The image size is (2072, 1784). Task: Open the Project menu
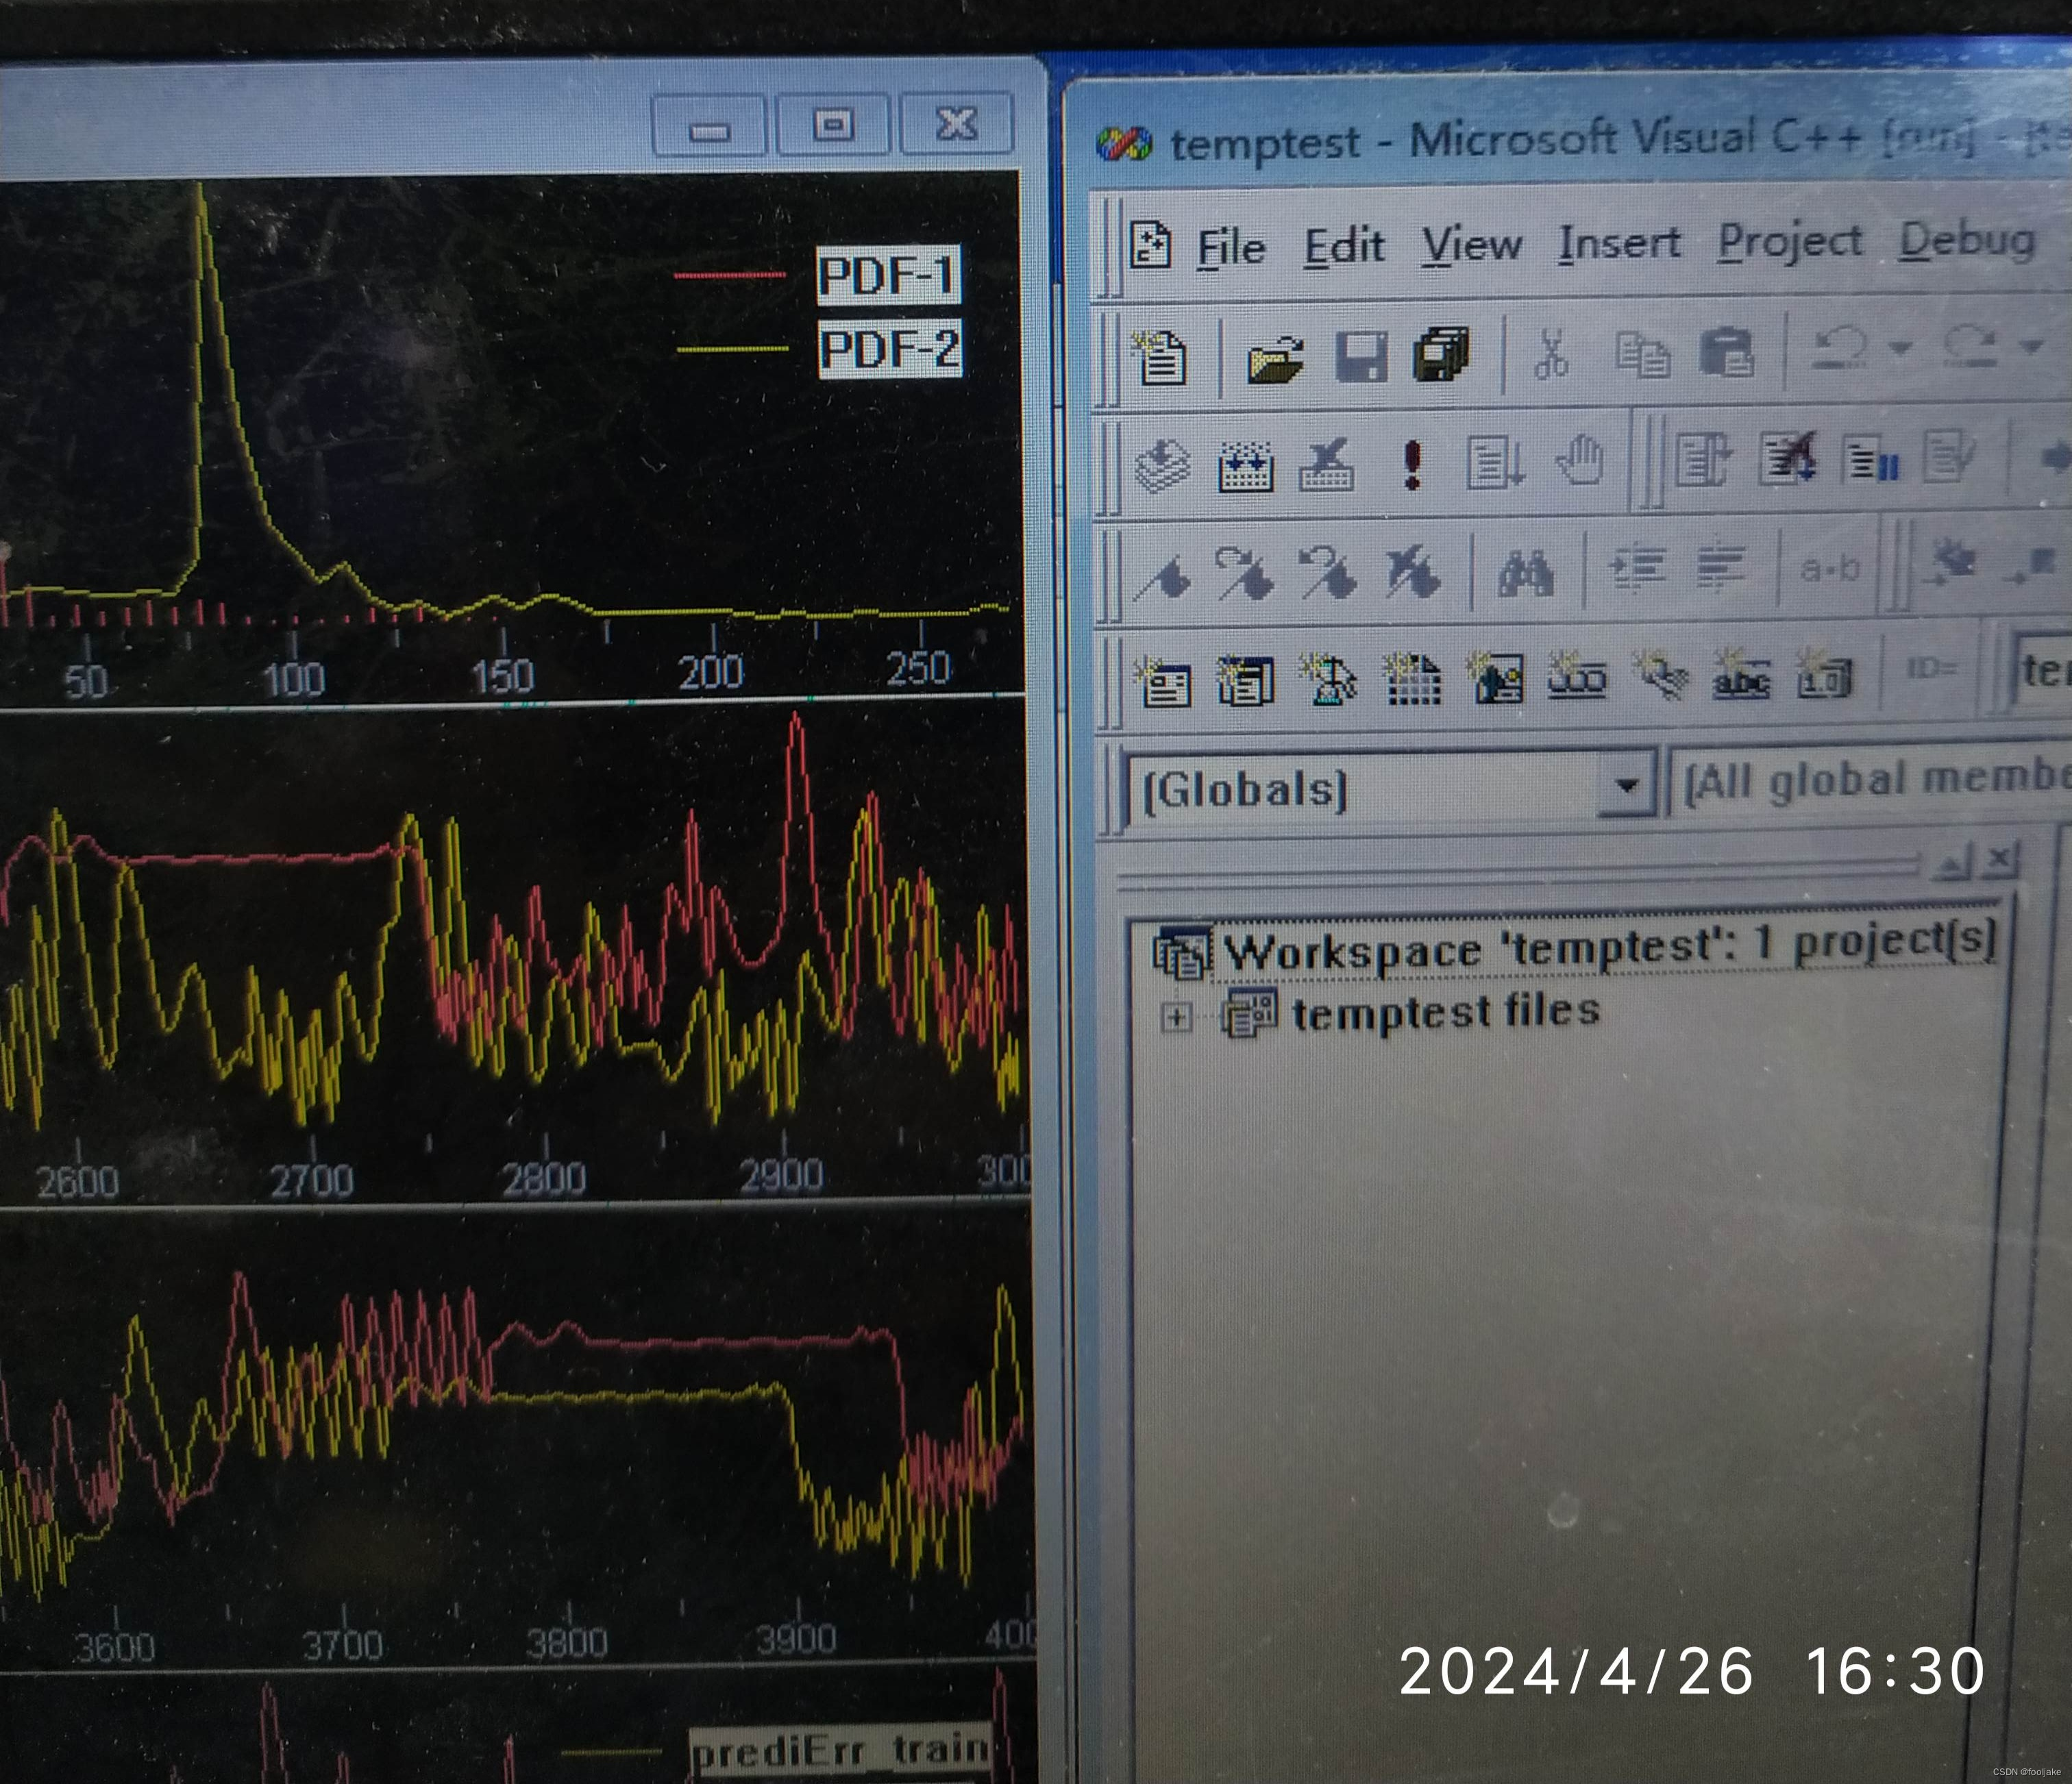(x=1789, y=242)
